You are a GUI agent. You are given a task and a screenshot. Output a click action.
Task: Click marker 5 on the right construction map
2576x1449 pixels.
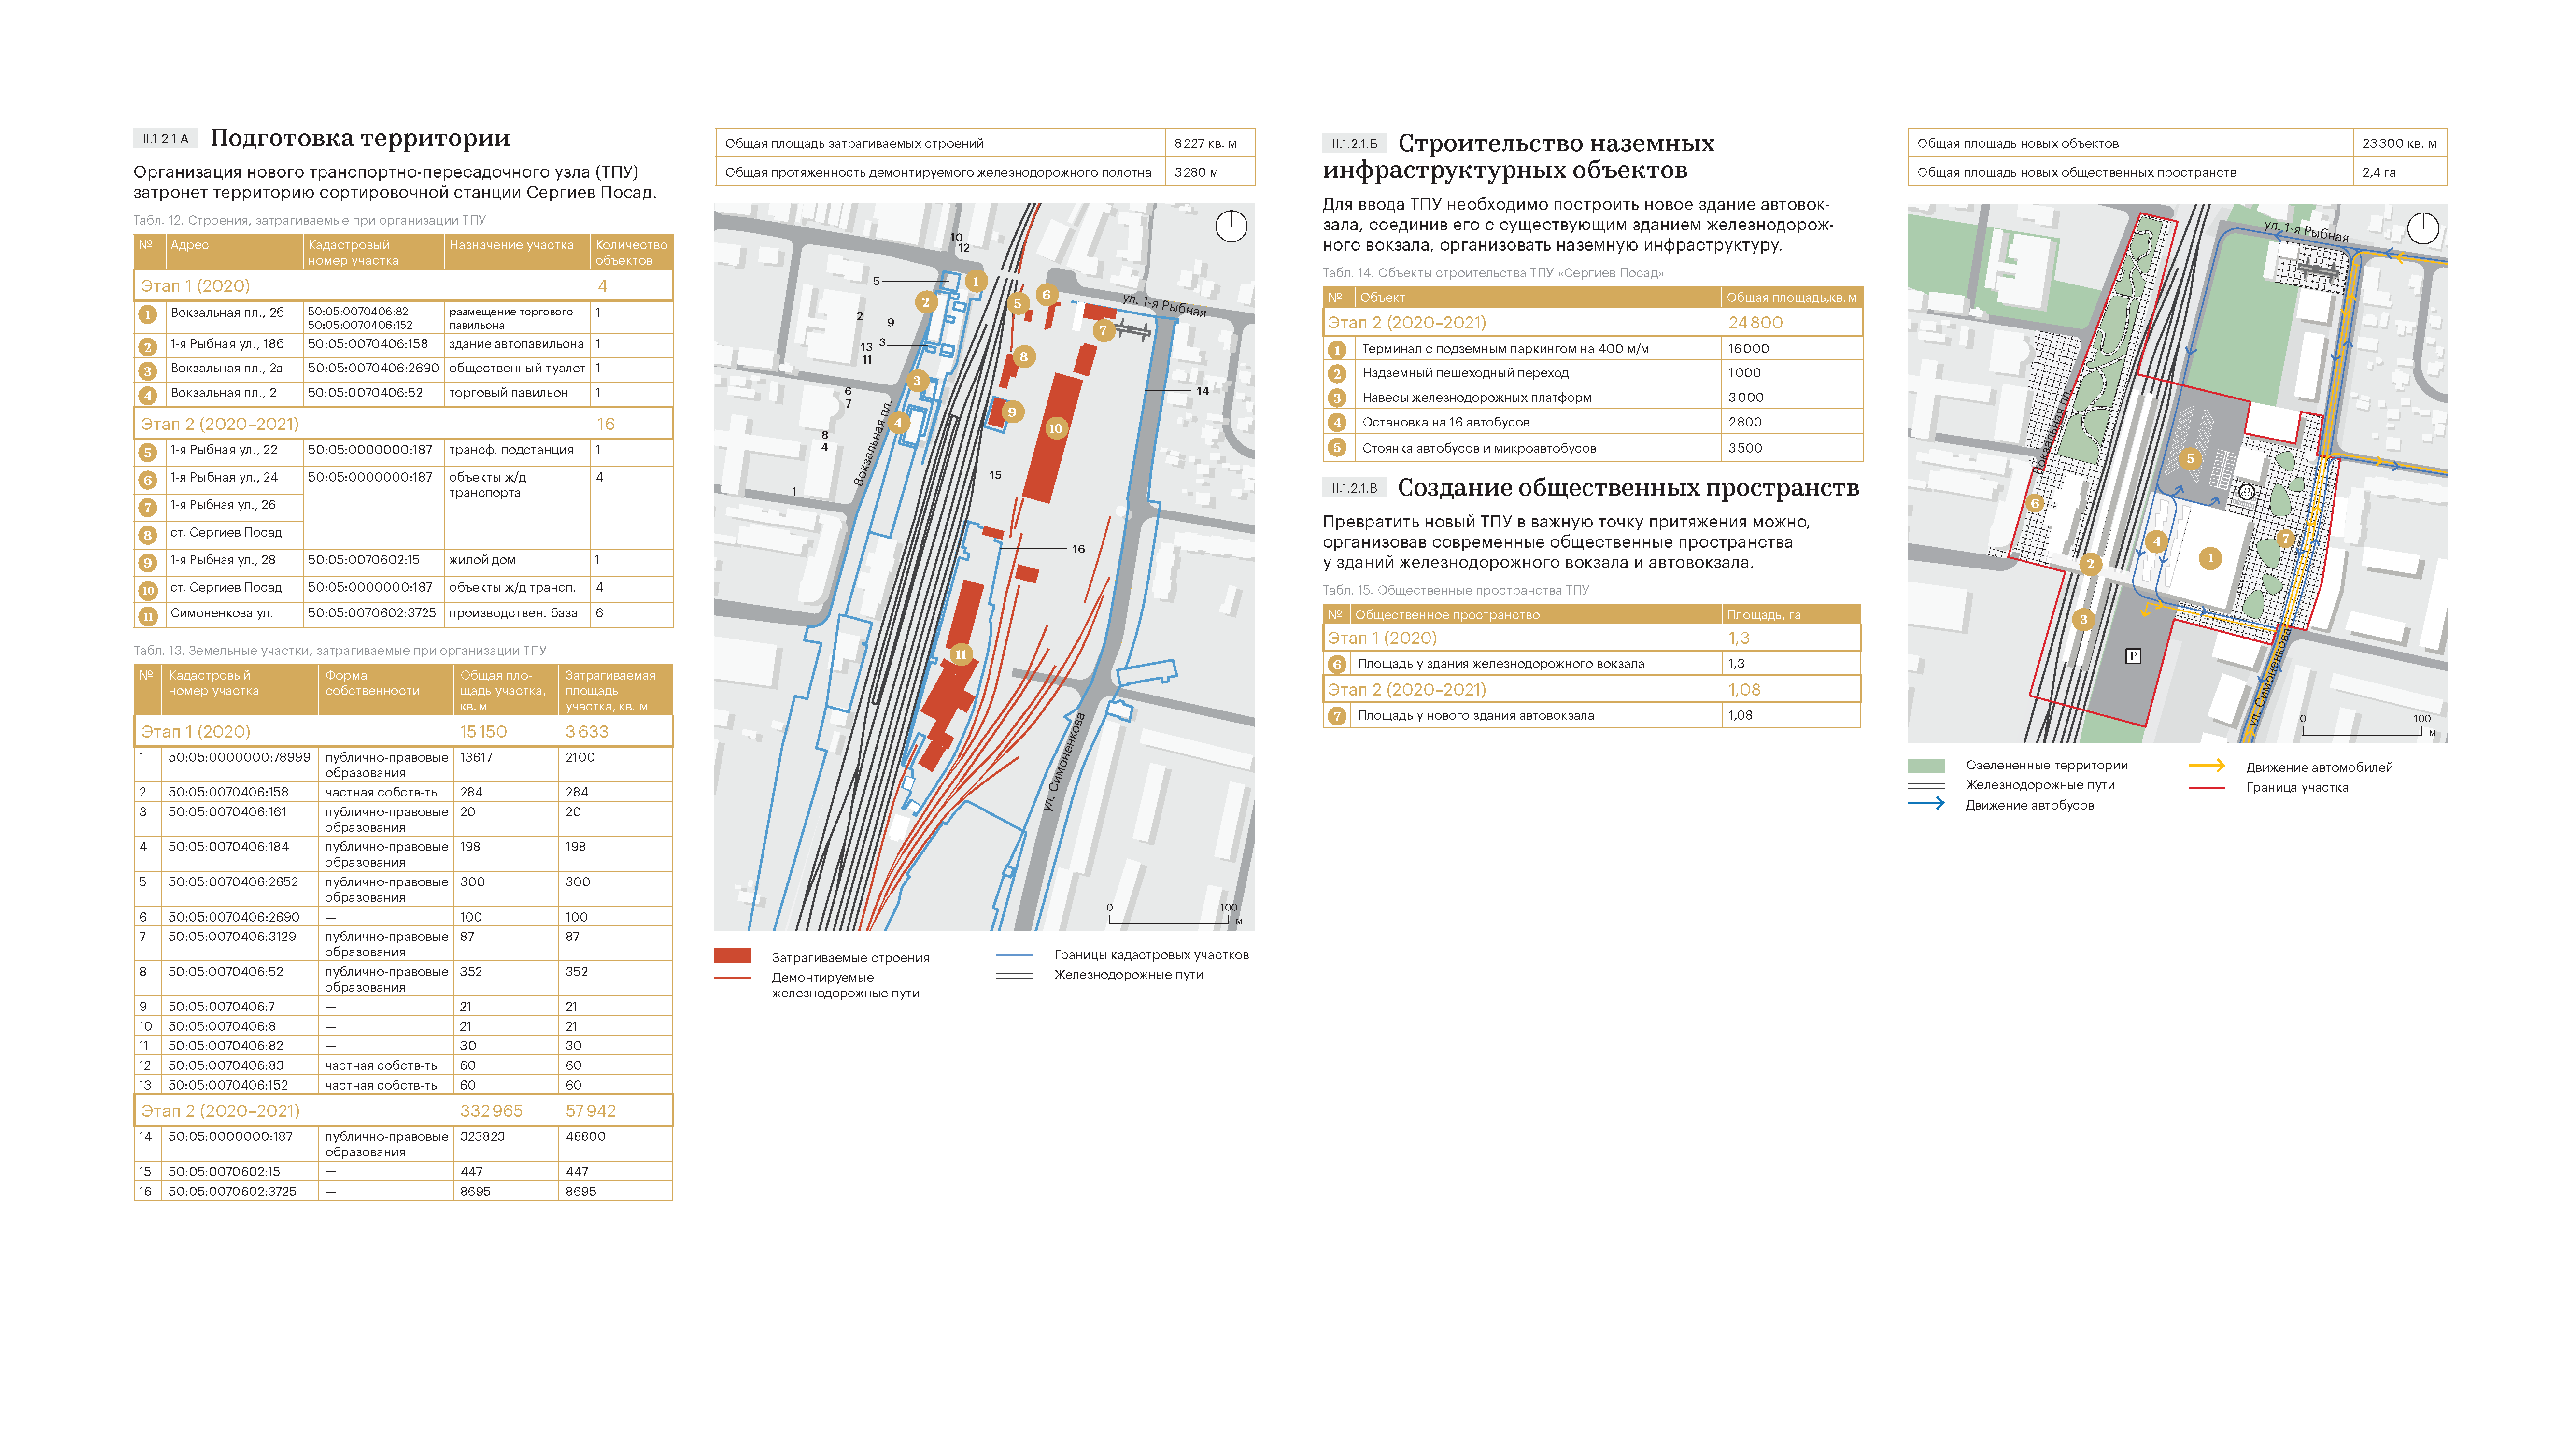tap(2190, 459)
